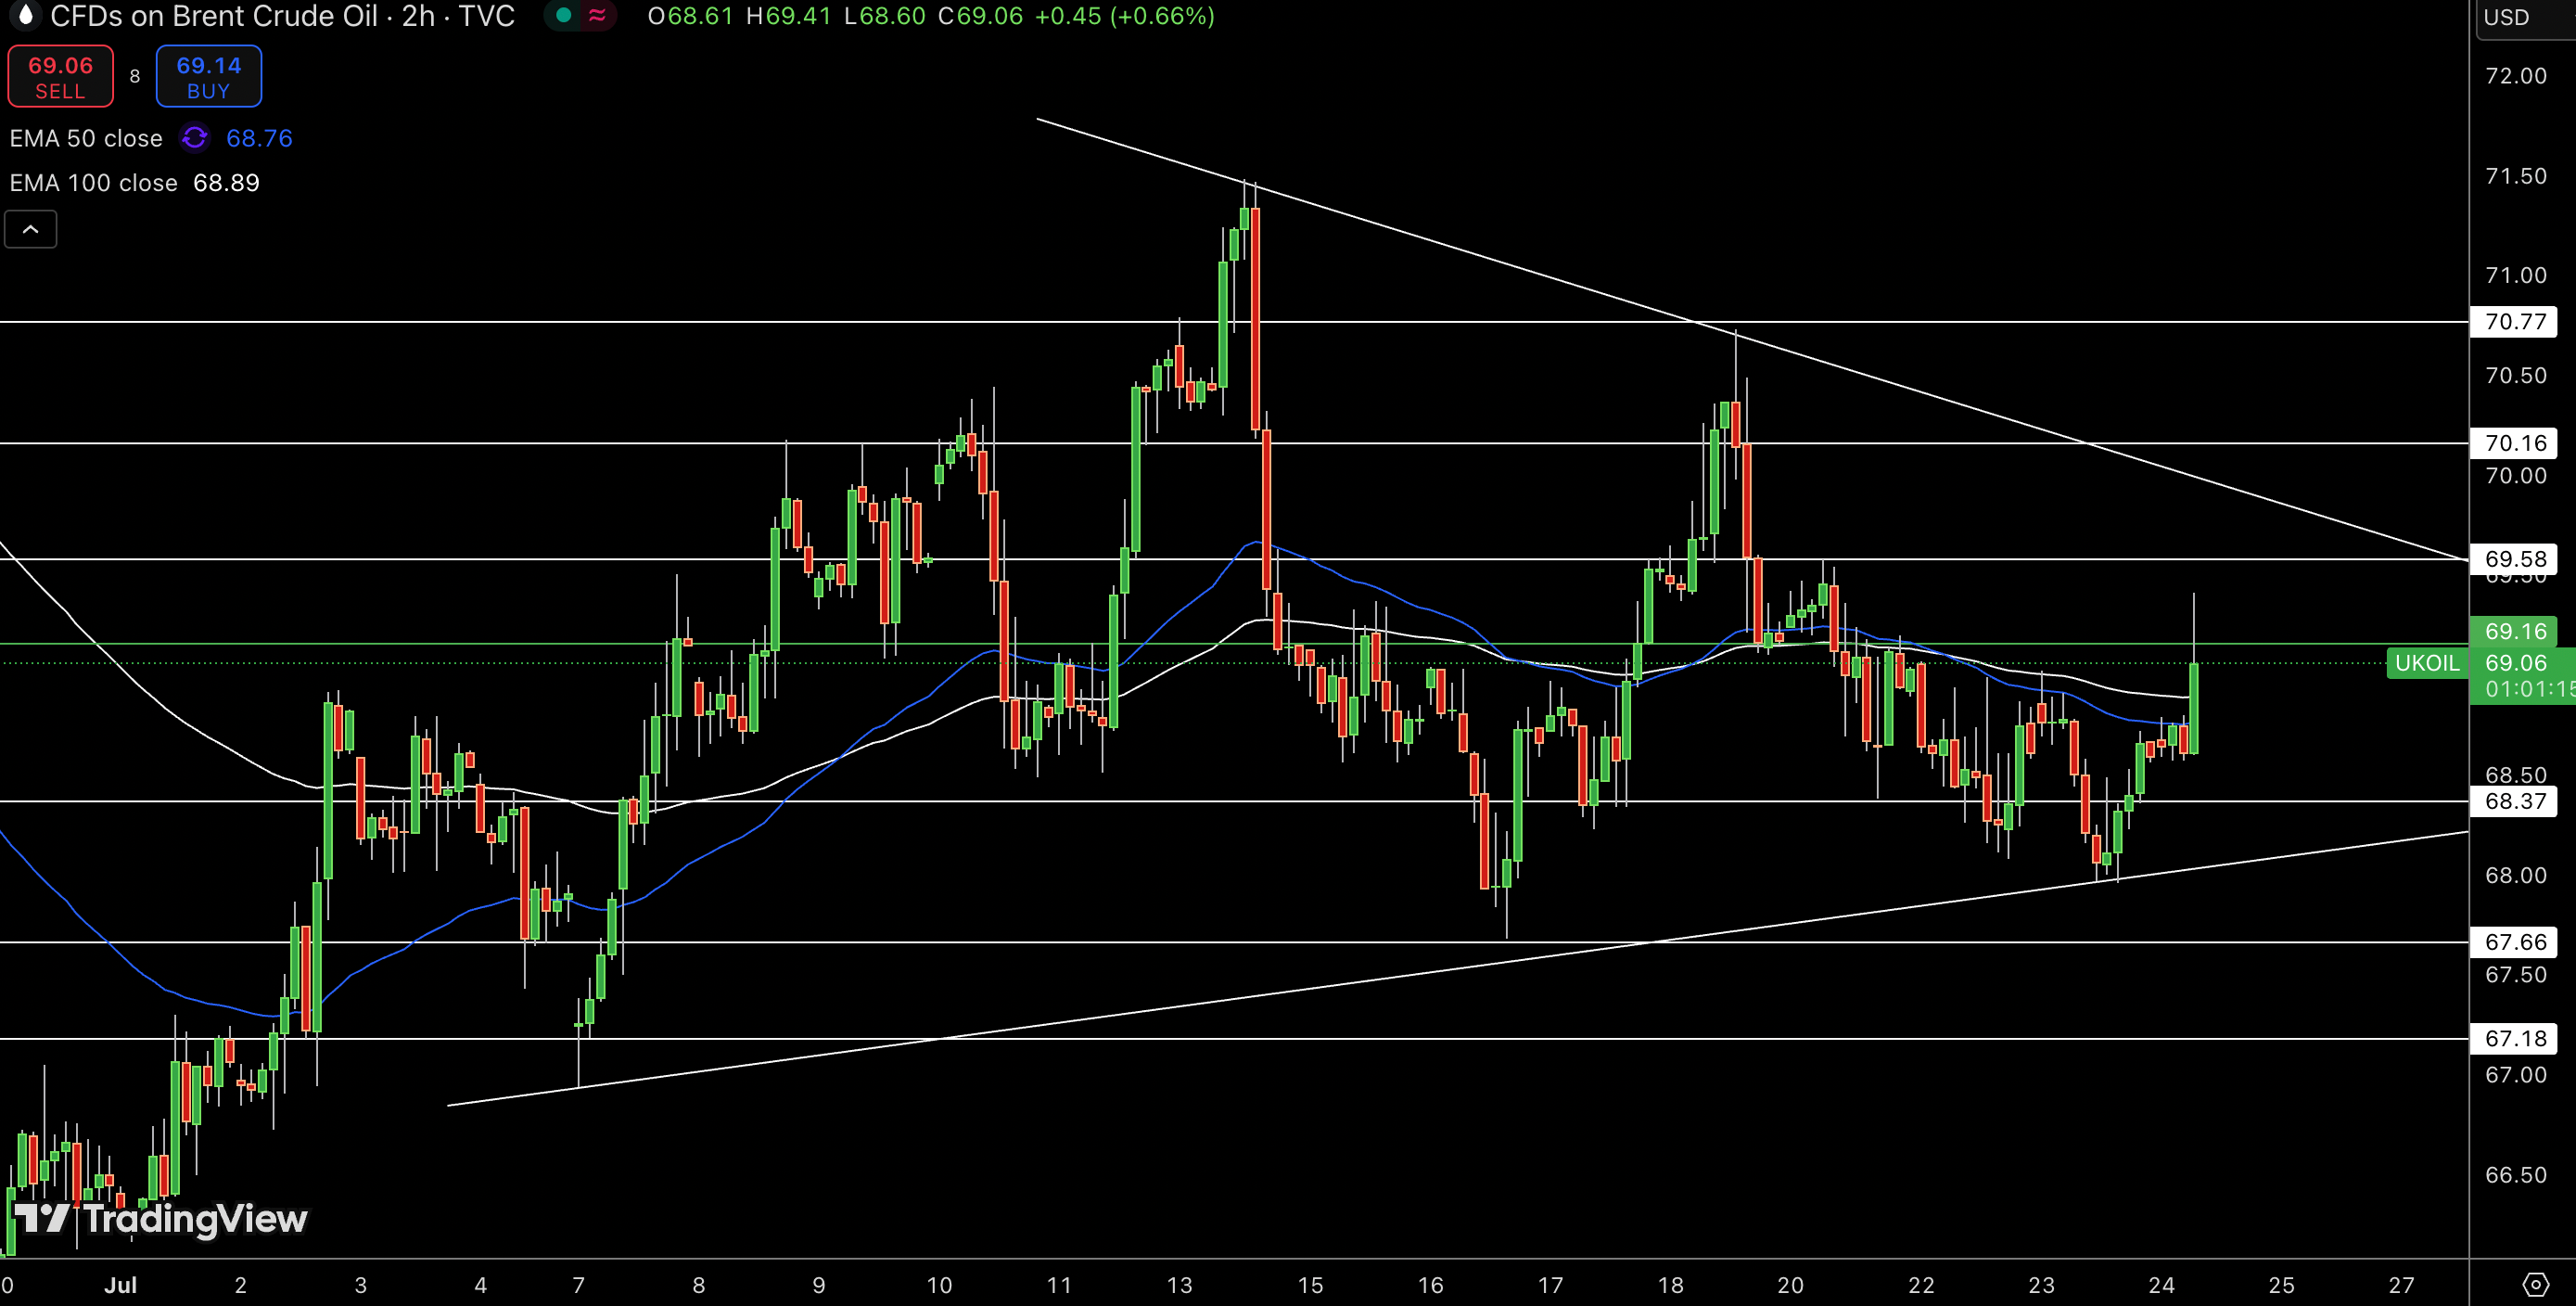Click the UKOIL symbol tag on price axis

[2426, 663]
